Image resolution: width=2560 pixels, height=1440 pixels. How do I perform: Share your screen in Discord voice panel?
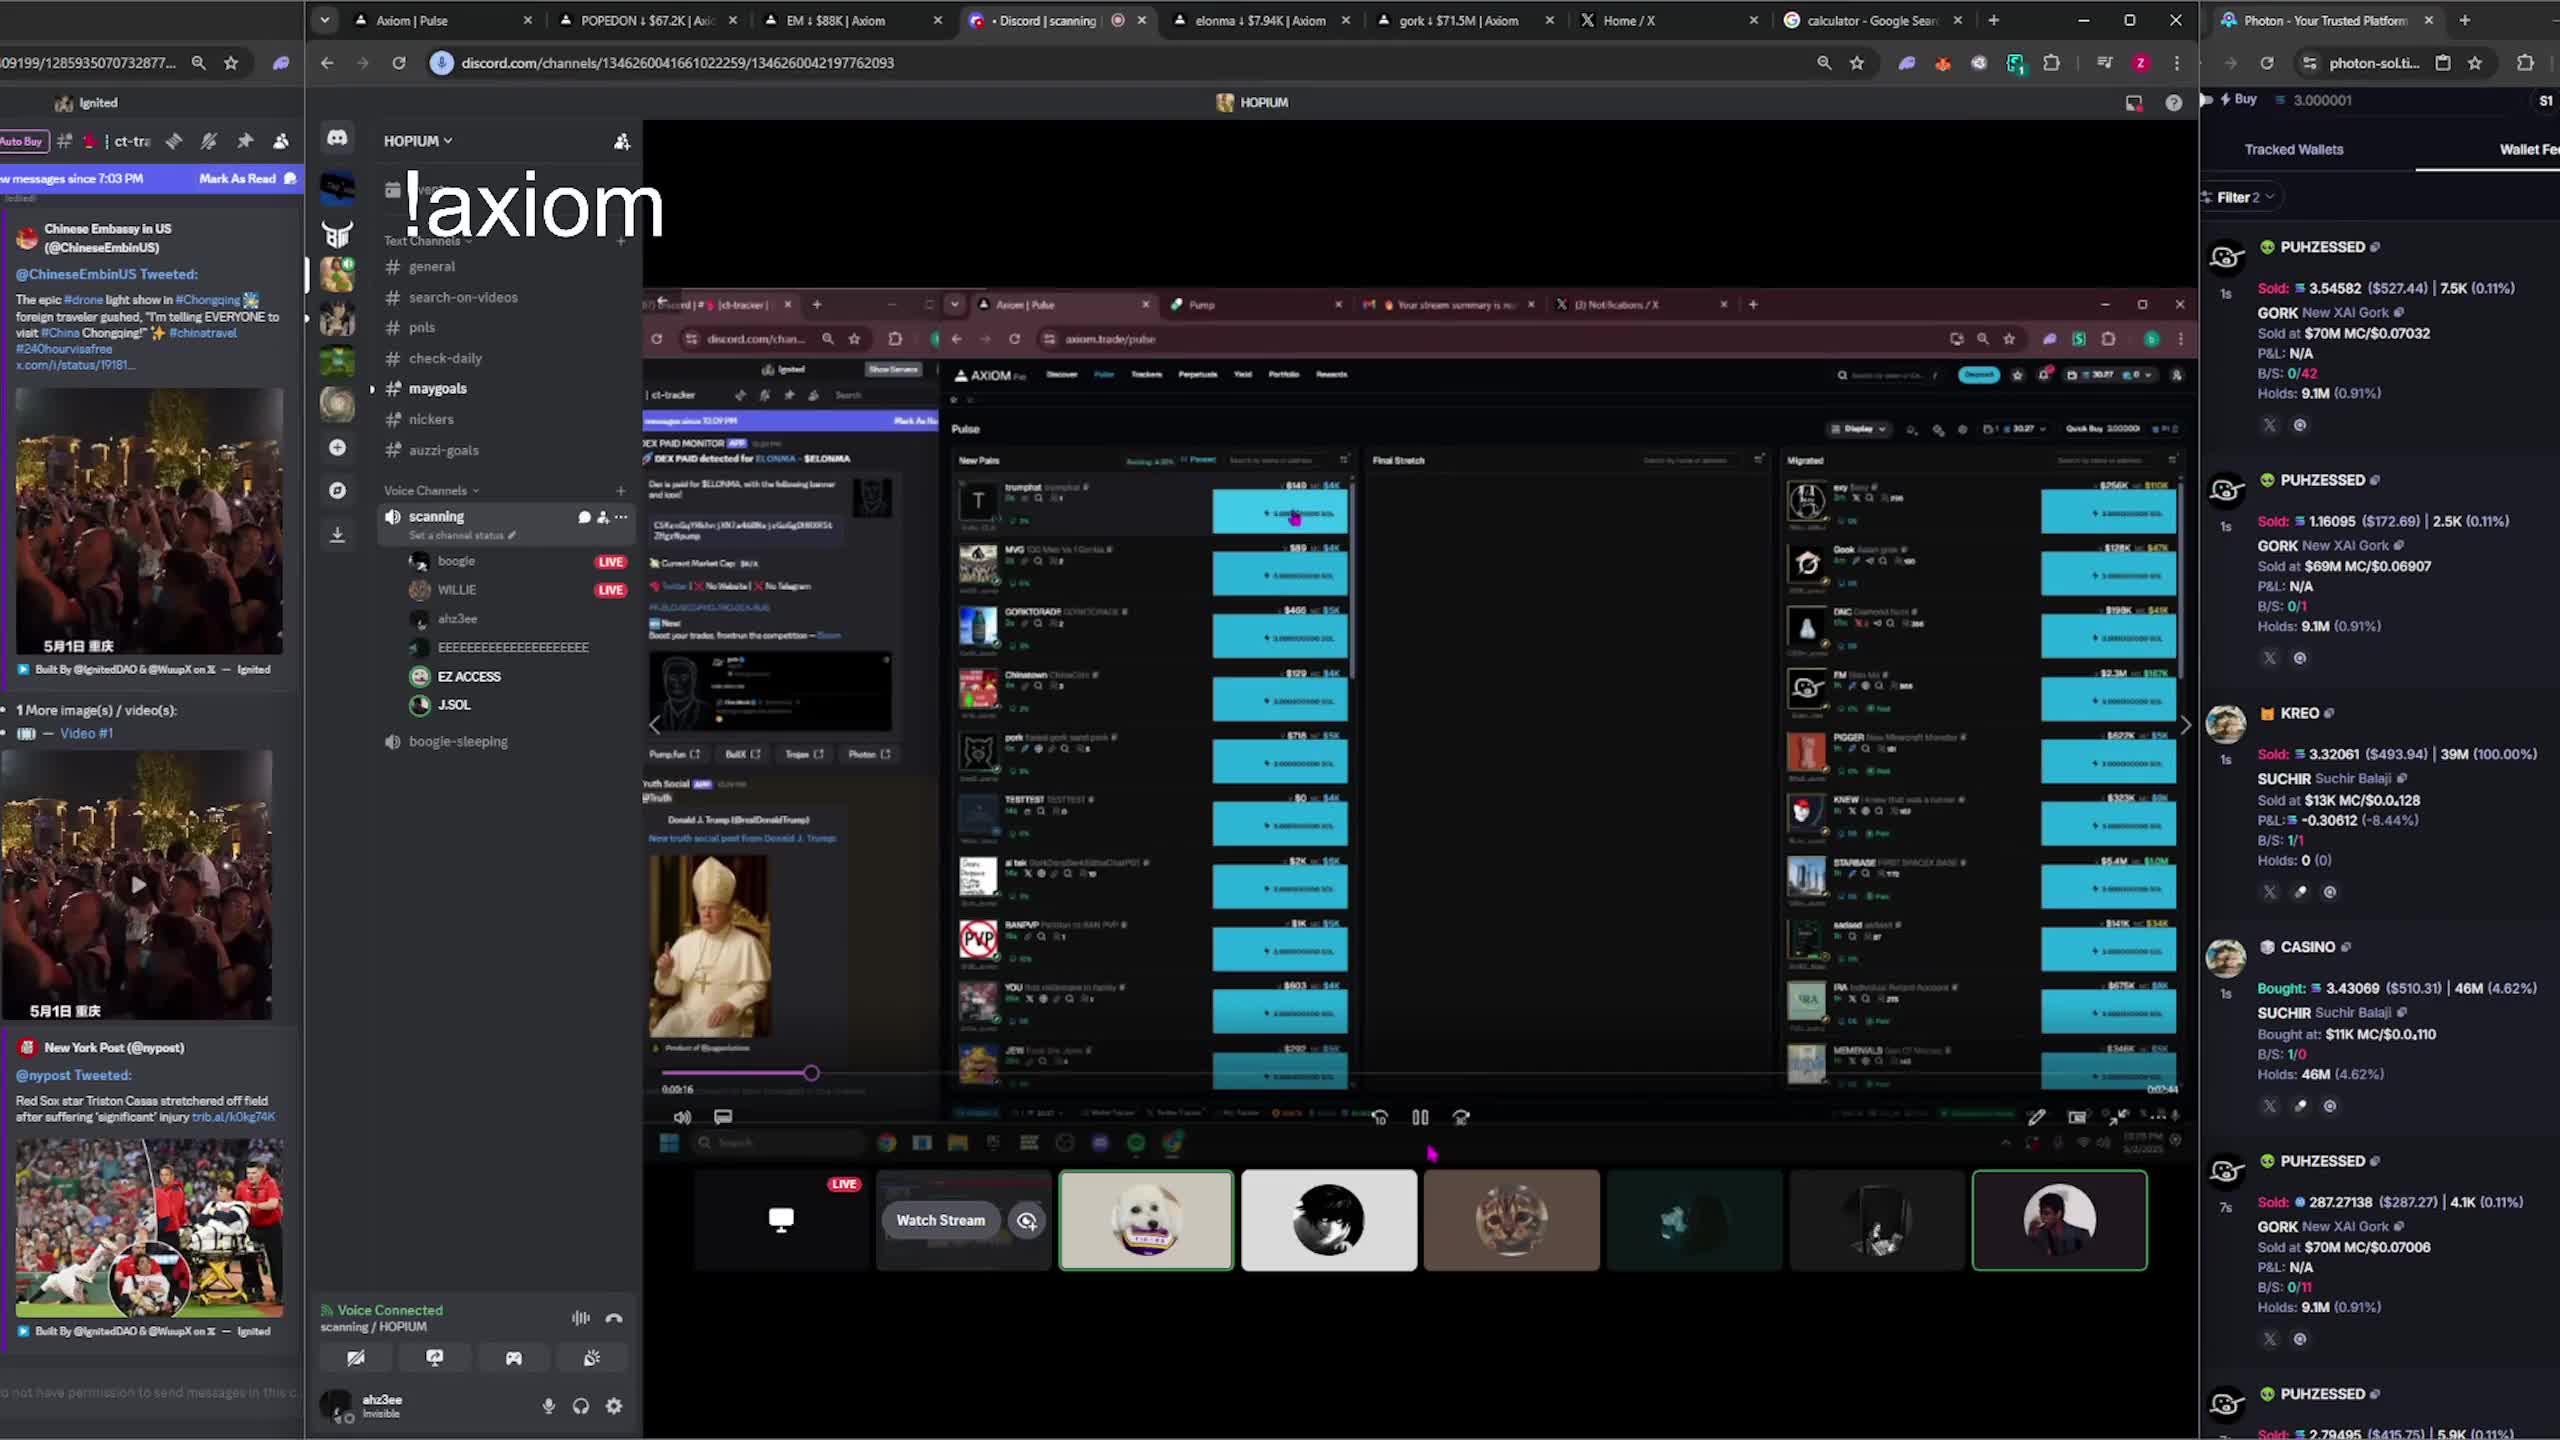coord(434,1358)
